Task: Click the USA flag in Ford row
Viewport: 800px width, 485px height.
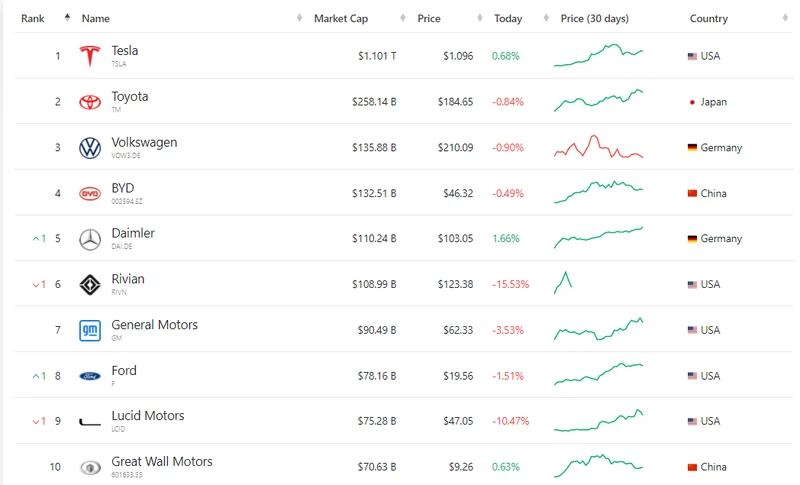Action: (692, 376)
